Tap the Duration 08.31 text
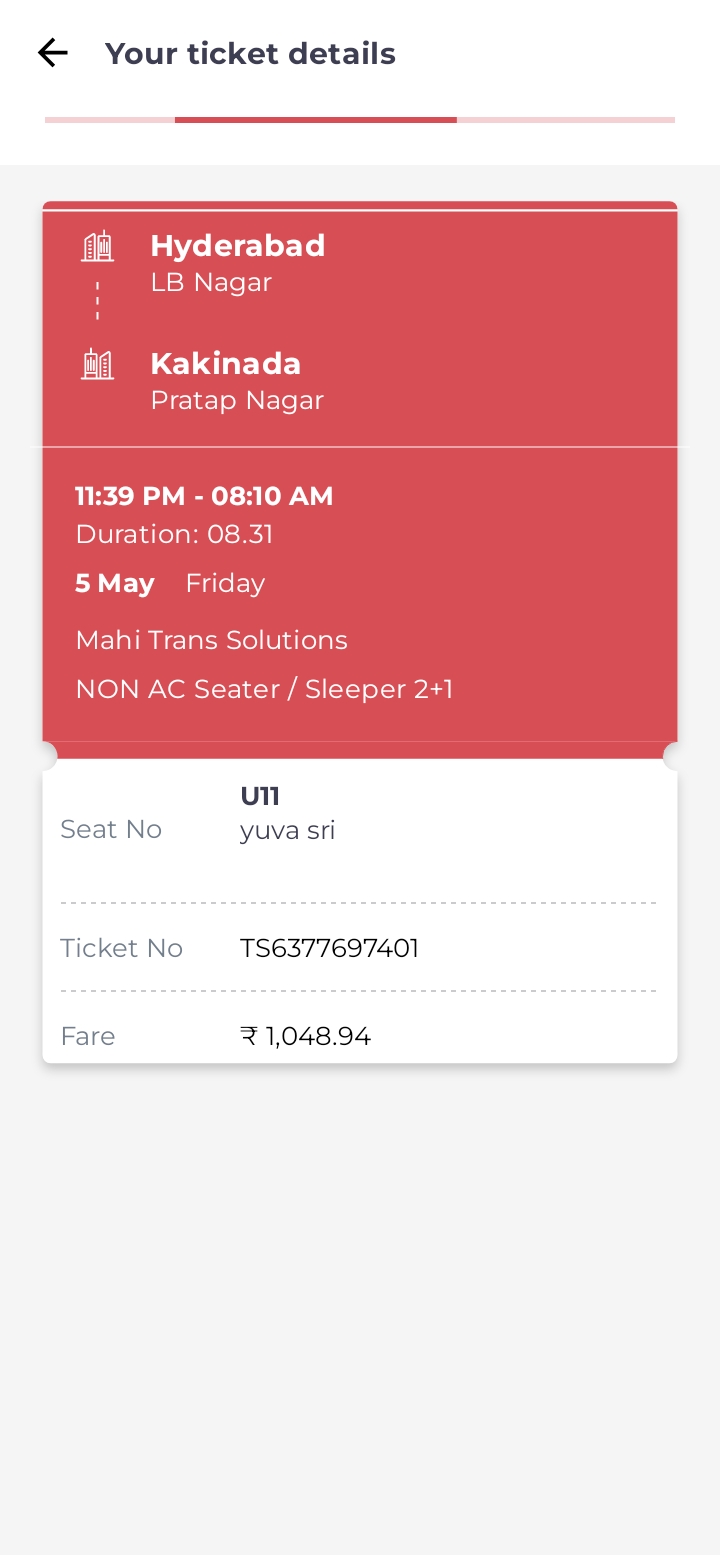 [174, 534]
